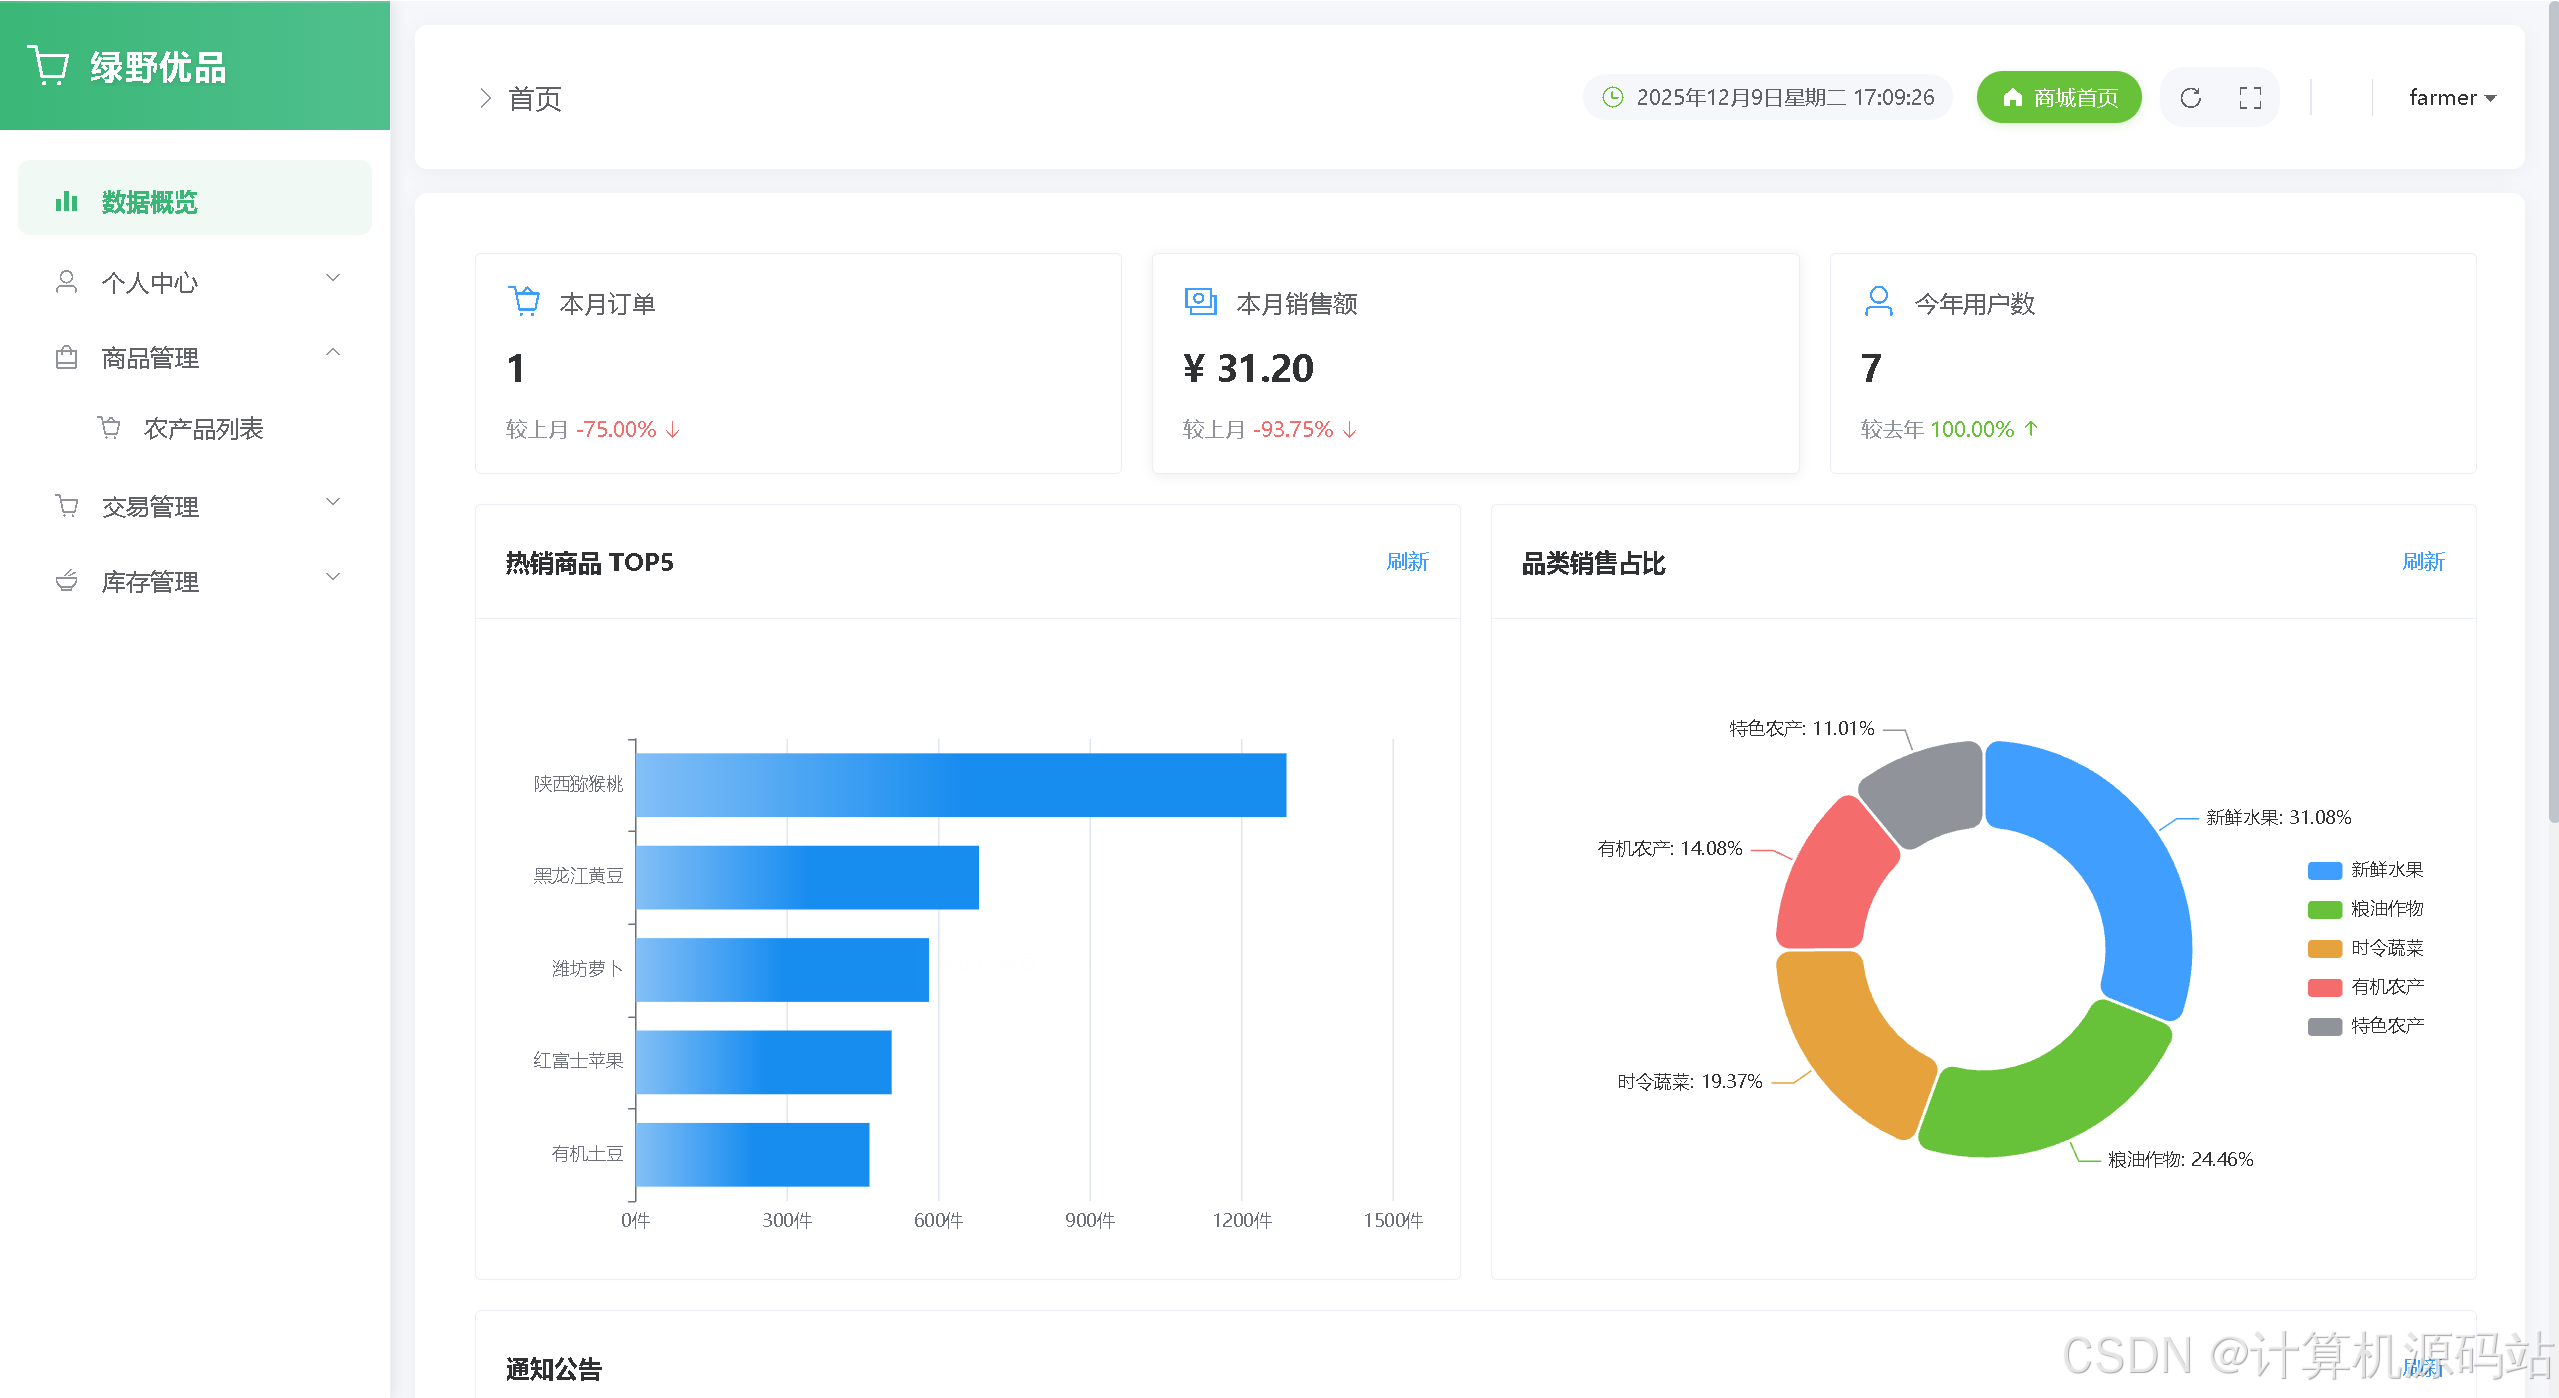The image size is (2559, 1398).
Task: Click 刷新 link on 热销商品 TOP5
Action: click(1406, 562)
